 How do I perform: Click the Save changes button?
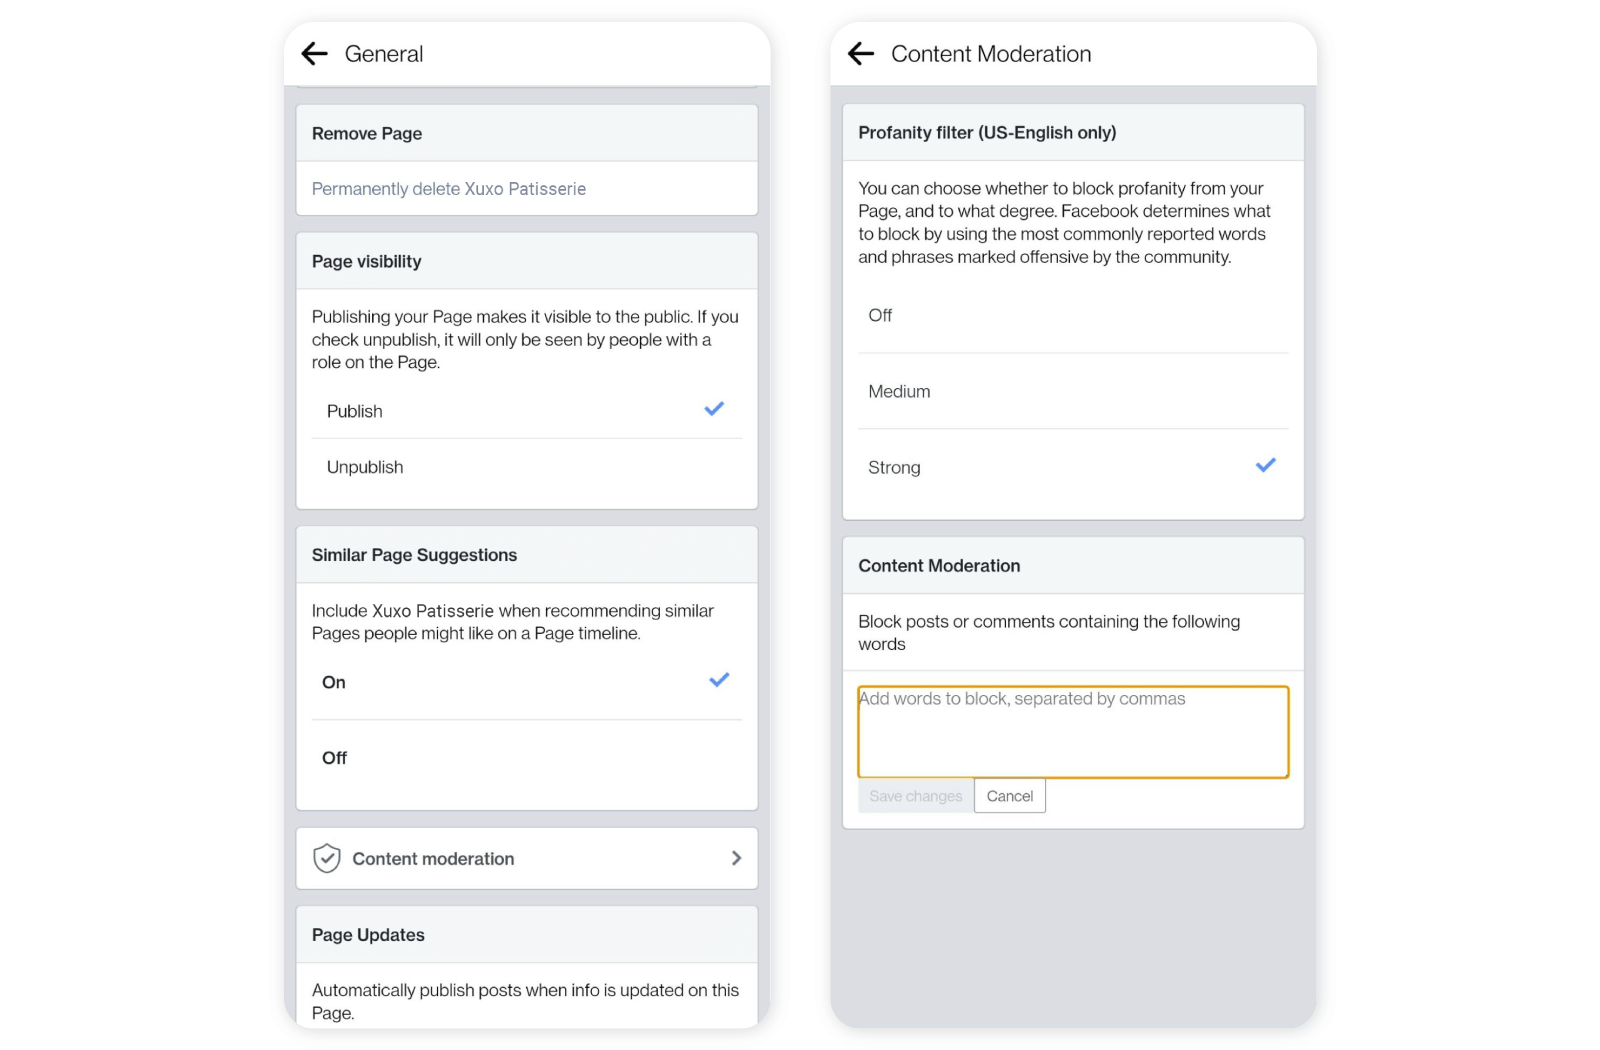click(915, 796)
